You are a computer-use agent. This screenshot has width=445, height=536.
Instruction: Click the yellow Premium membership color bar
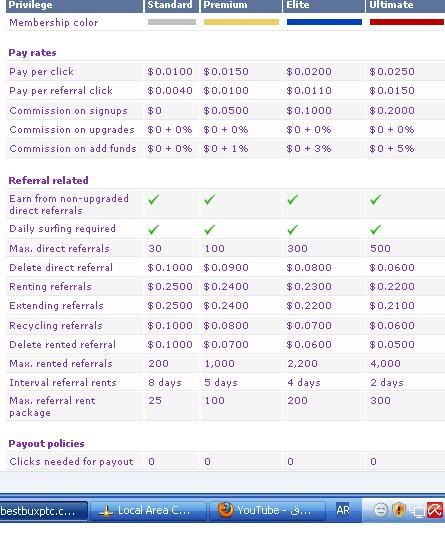tap(241, 22)
